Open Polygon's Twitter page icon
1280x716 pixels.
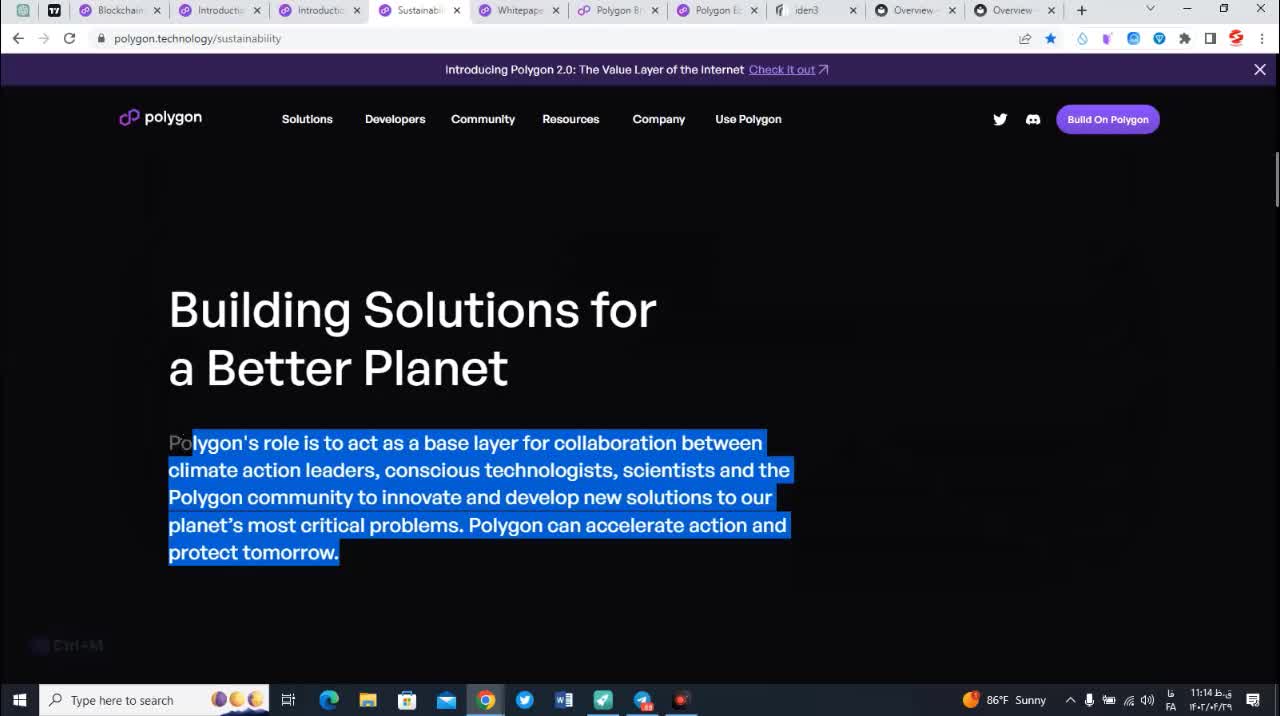tap(1000, 119)
